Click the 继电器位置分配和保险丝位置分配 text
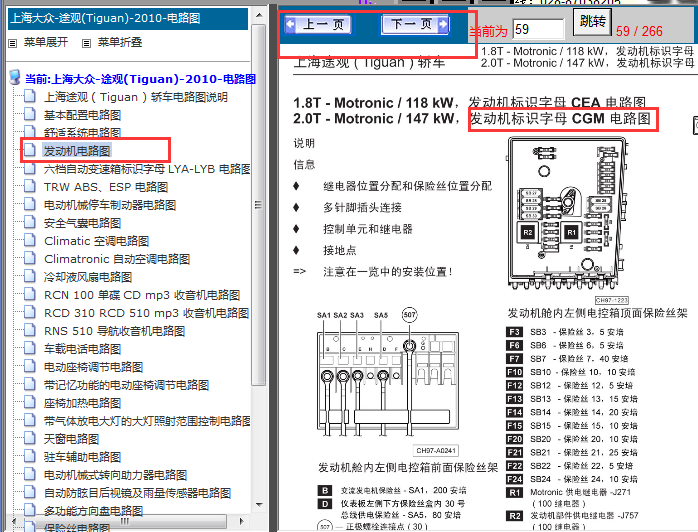The width and height of the screenshot is (698, 532). [407, 186]
